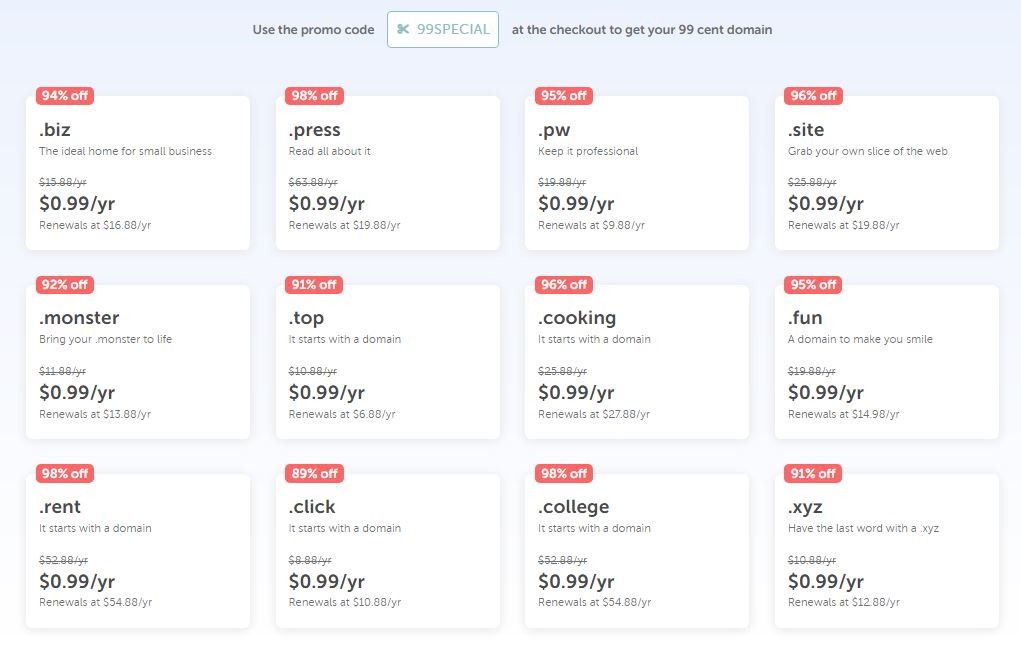
Task: Select the .site domain offer
Action: pyautogui.click(x=887, y=172)
